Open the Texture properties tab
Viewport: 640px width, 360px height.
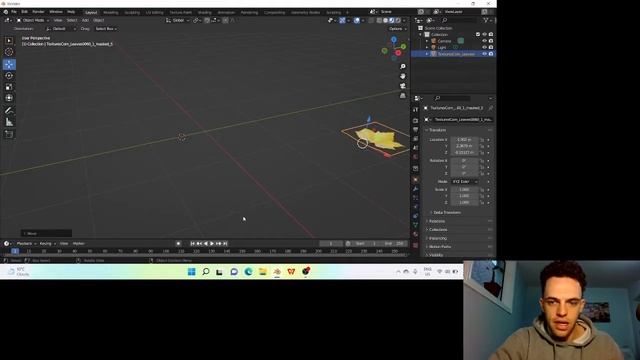click(x=416, y=245)
